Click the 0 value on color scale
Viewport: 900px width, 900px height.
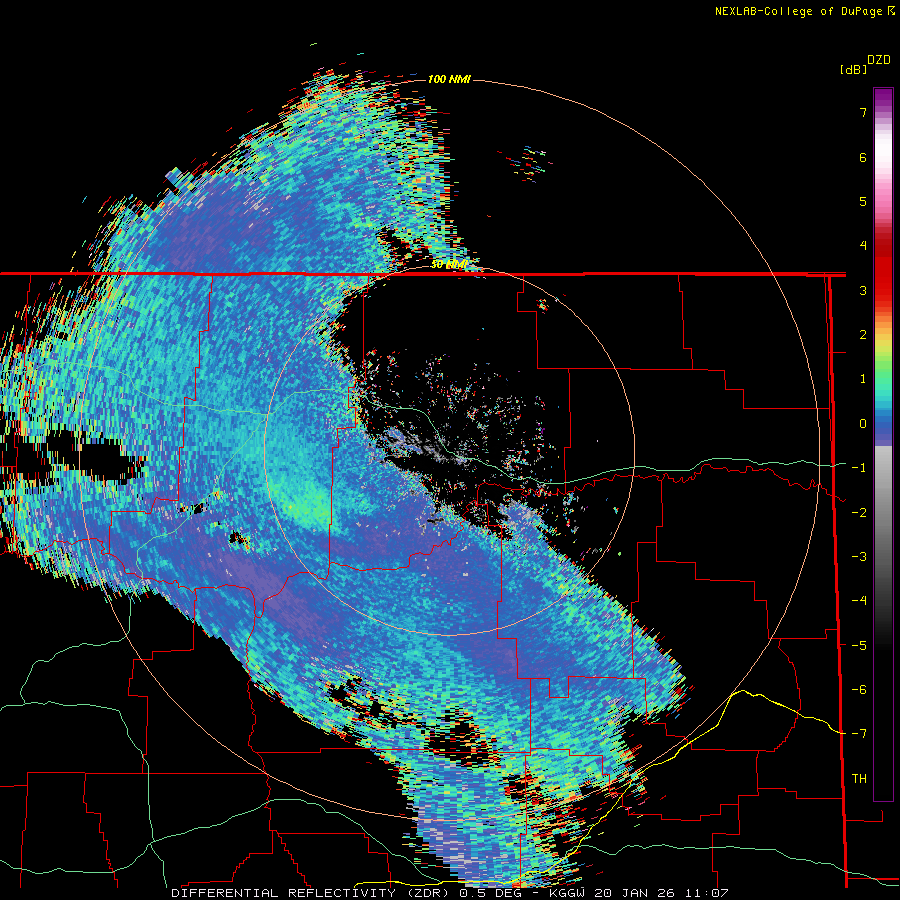pyautogui.click(x=863, y=424)
